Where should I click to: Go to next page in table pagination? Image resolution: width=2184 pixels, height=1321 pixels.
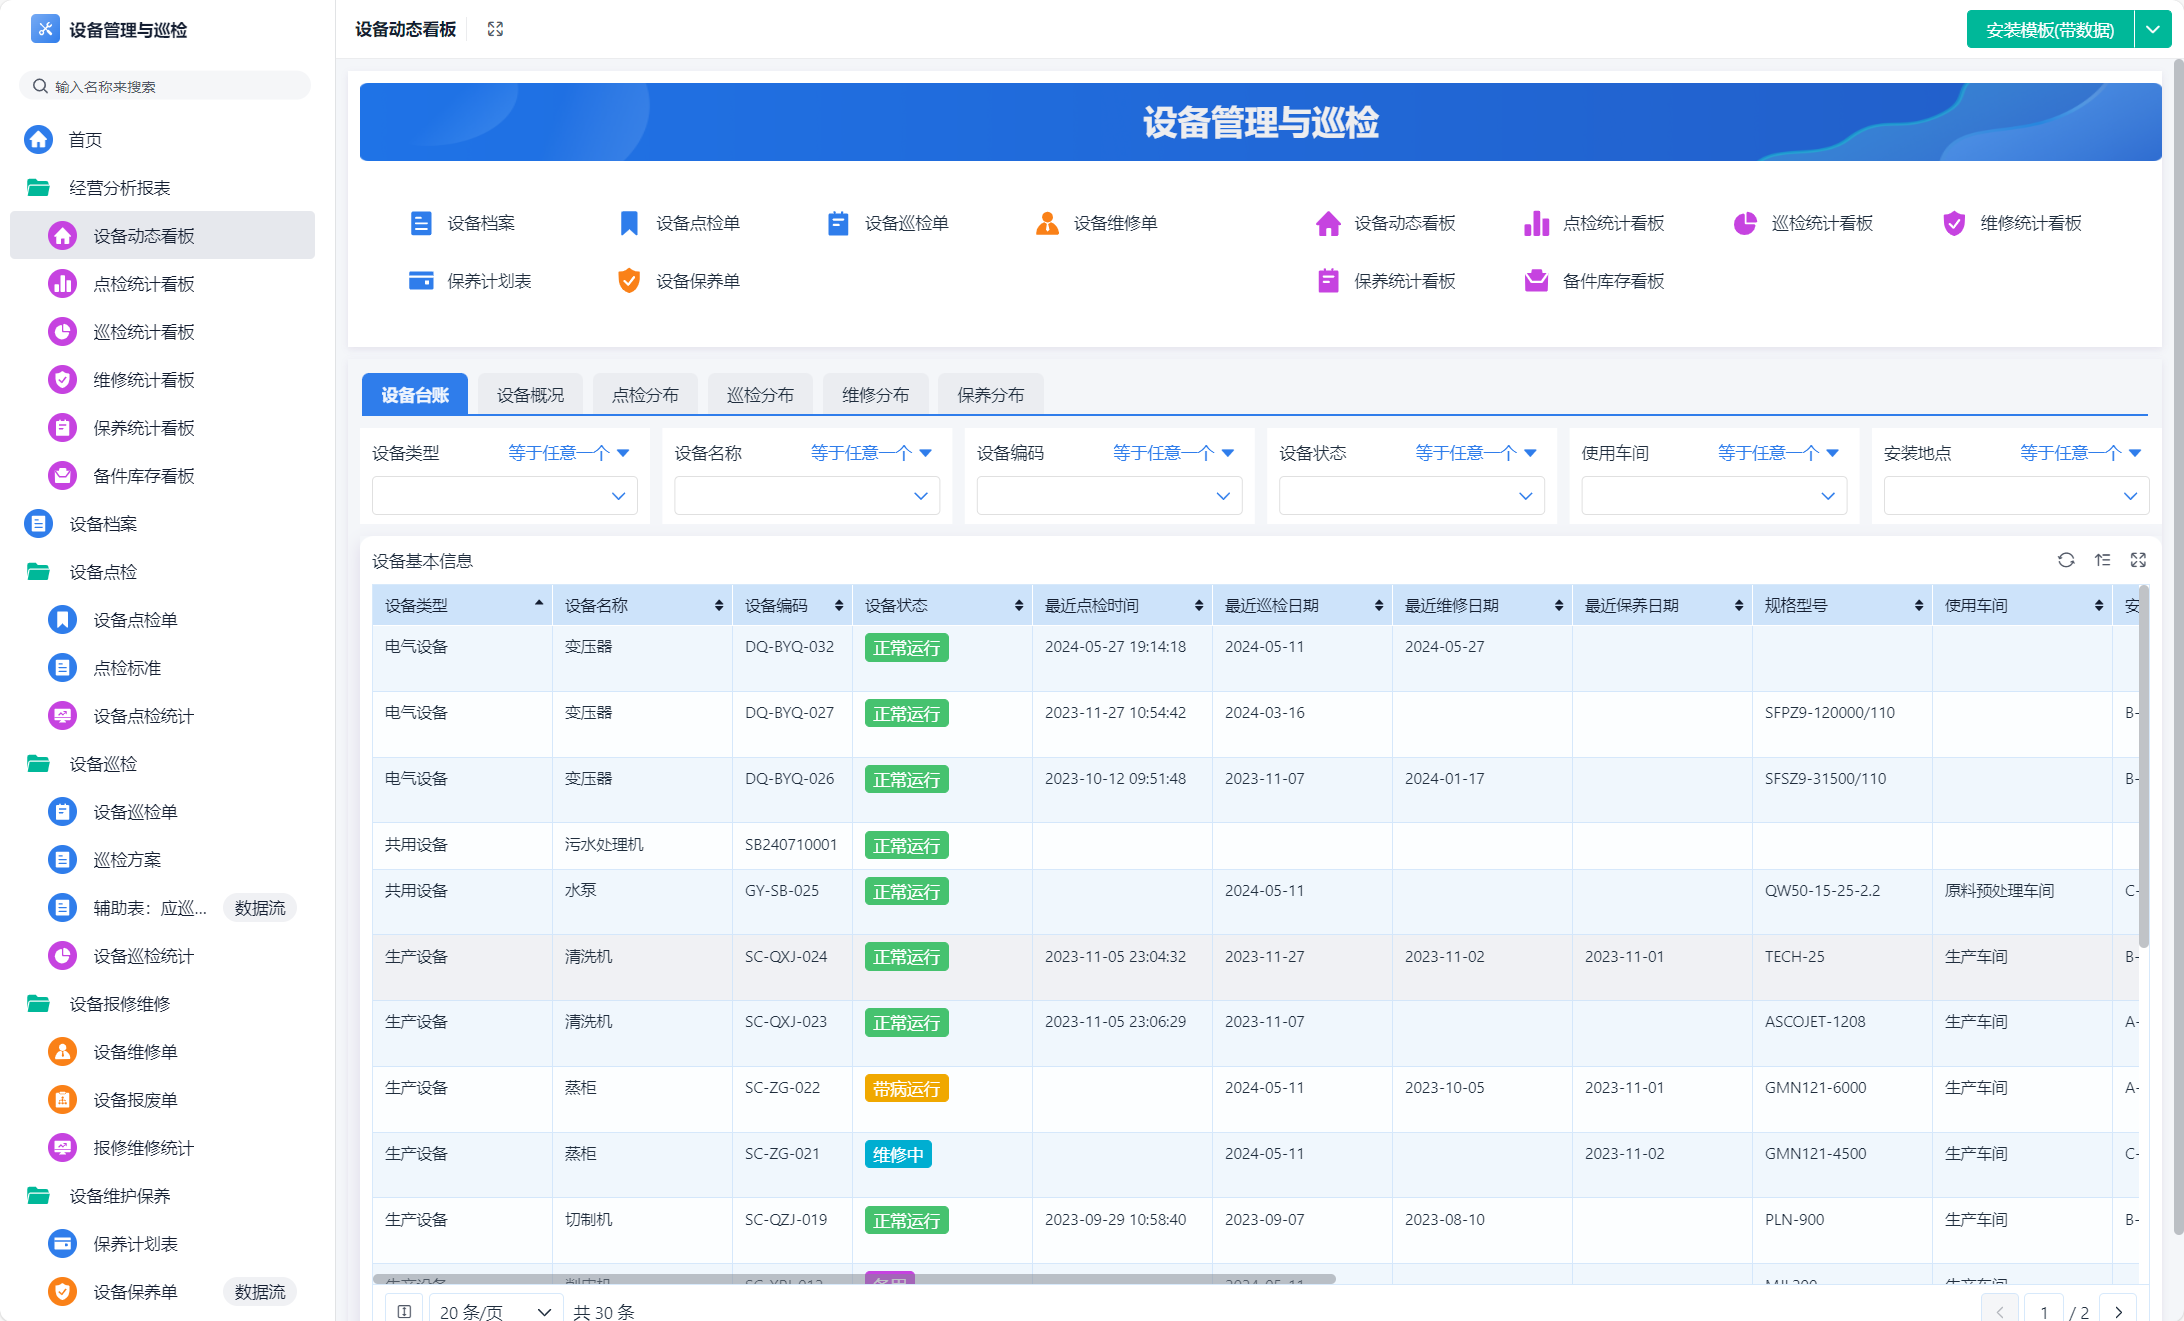point(2118,1311)
